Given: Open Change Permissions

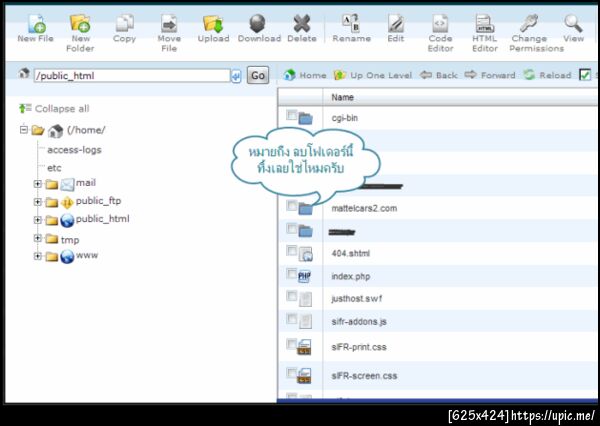Looking at the screenshot, I should tap(529, 23).
